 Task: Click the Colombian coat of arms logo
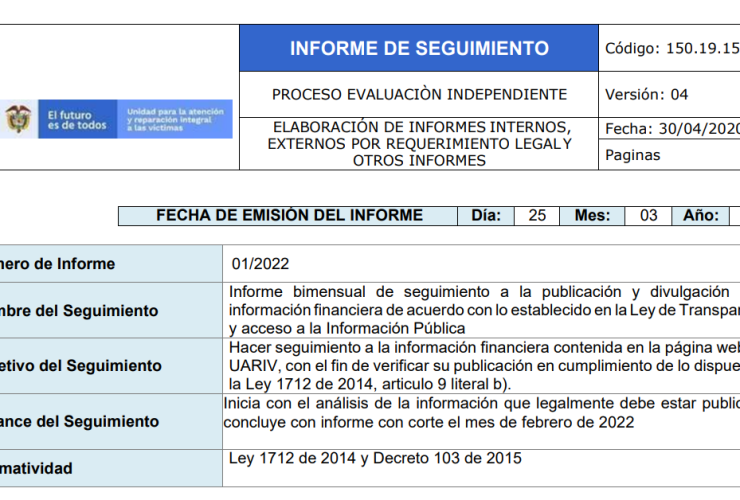tap(18, 119)
